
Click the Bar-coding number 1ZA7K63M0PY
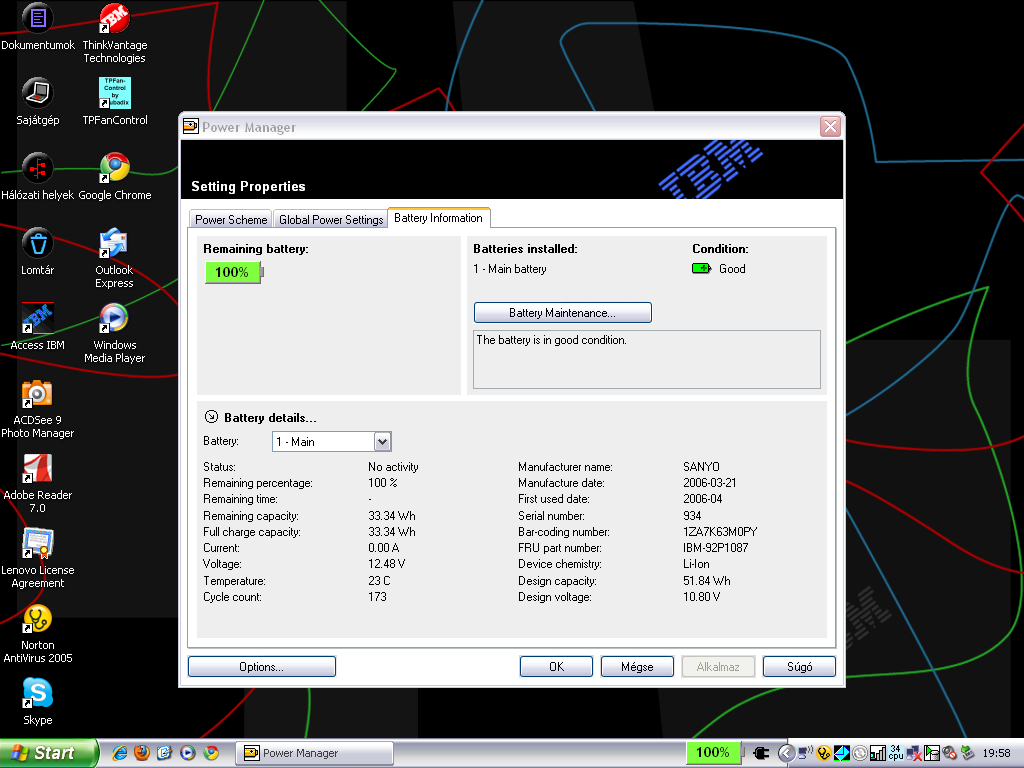coord(720,532)
